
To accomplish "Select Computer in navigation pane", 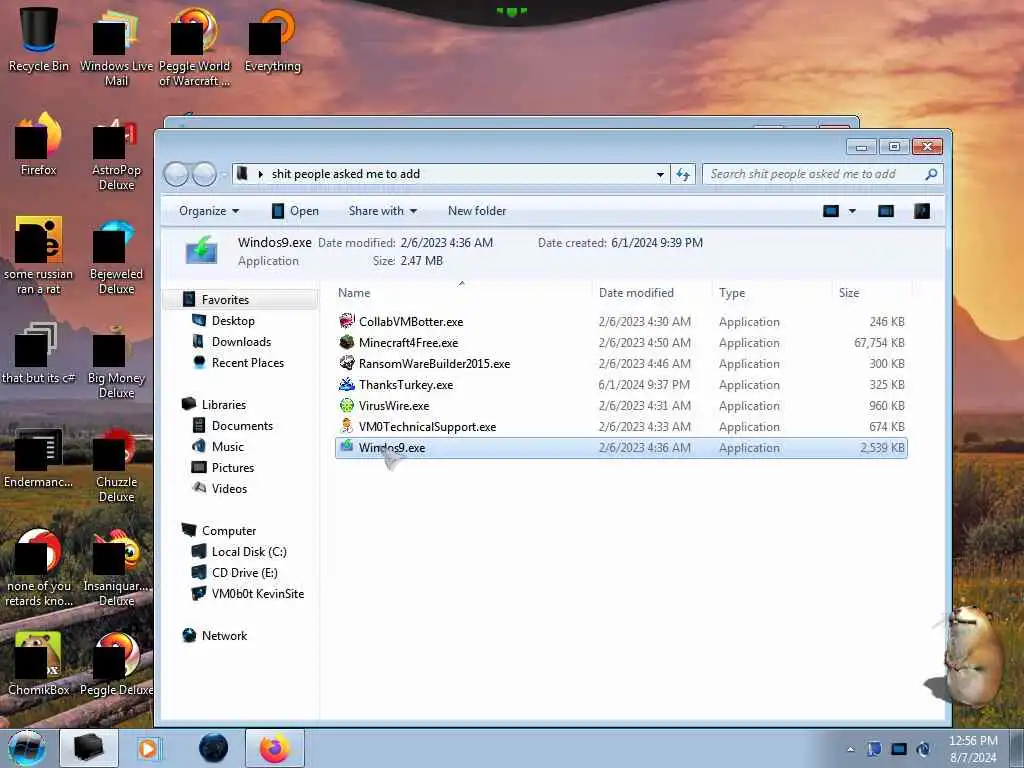I will pos(229,531).
